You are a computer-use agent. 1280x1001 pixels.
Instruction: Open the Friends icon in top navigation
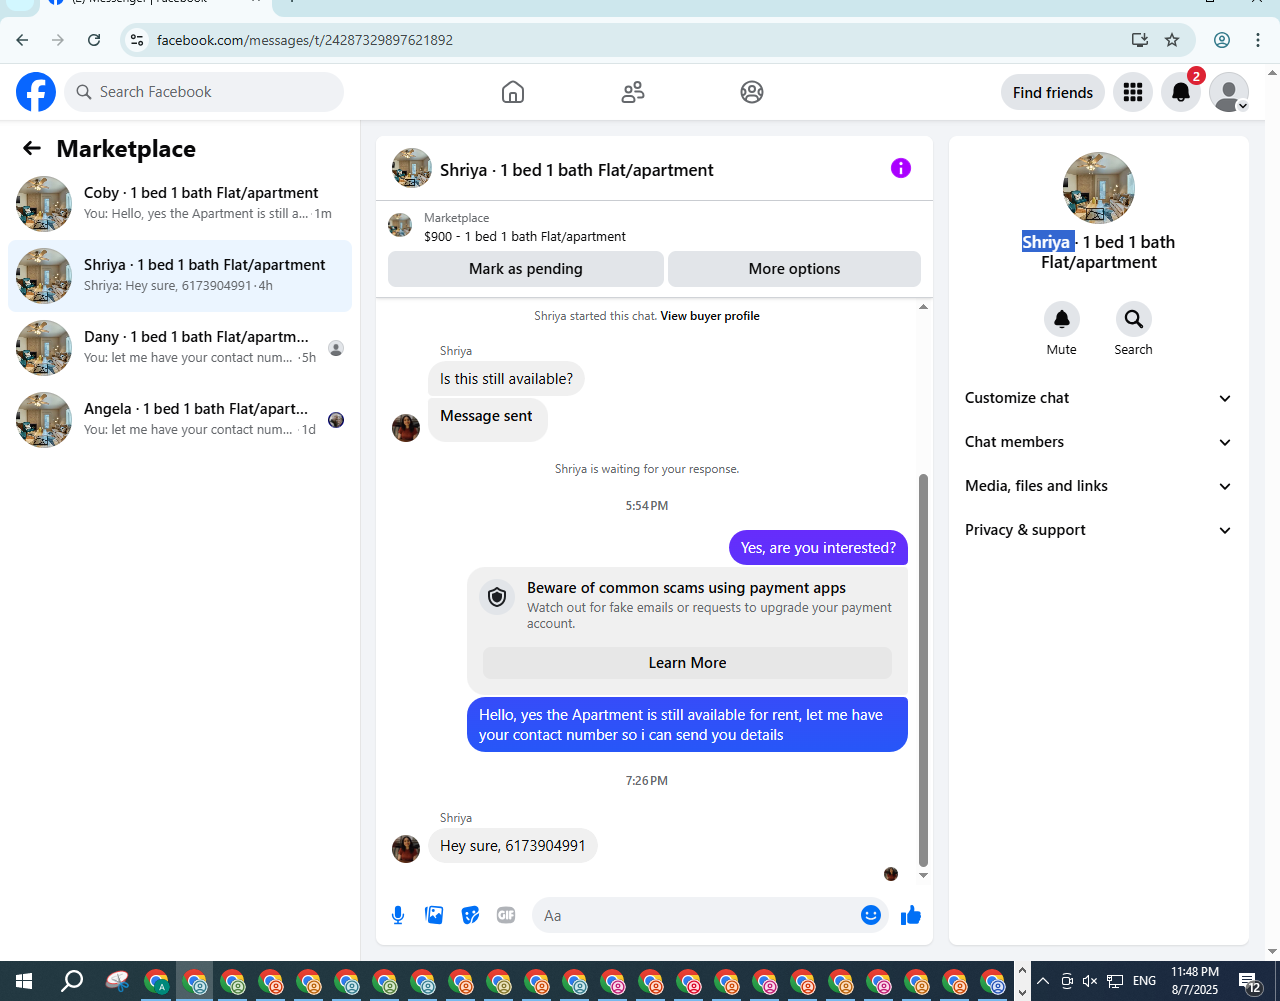633,92
